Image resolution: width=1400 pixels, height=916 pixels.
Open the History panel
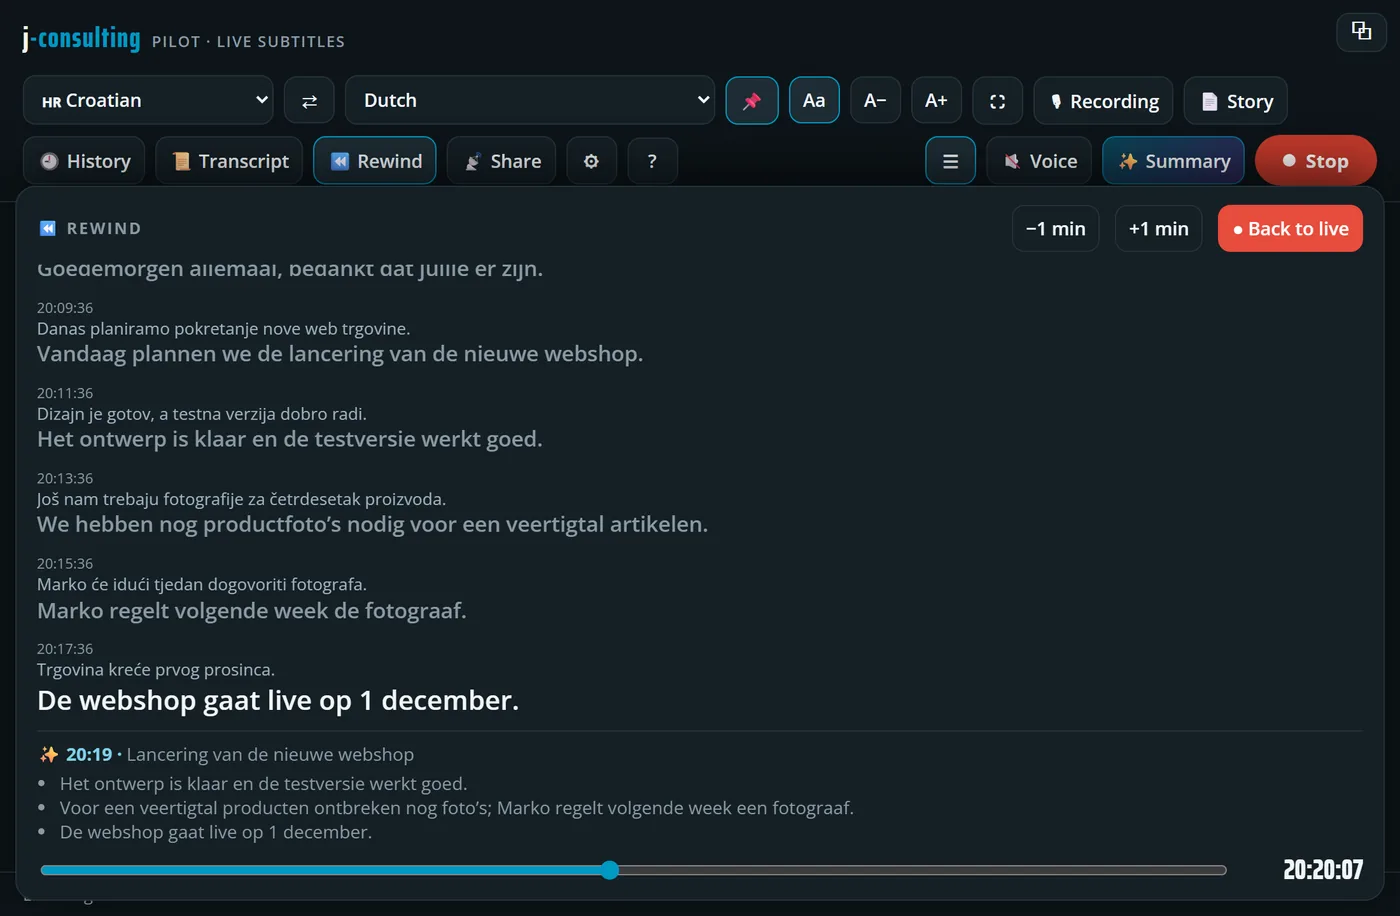[84, 161]
